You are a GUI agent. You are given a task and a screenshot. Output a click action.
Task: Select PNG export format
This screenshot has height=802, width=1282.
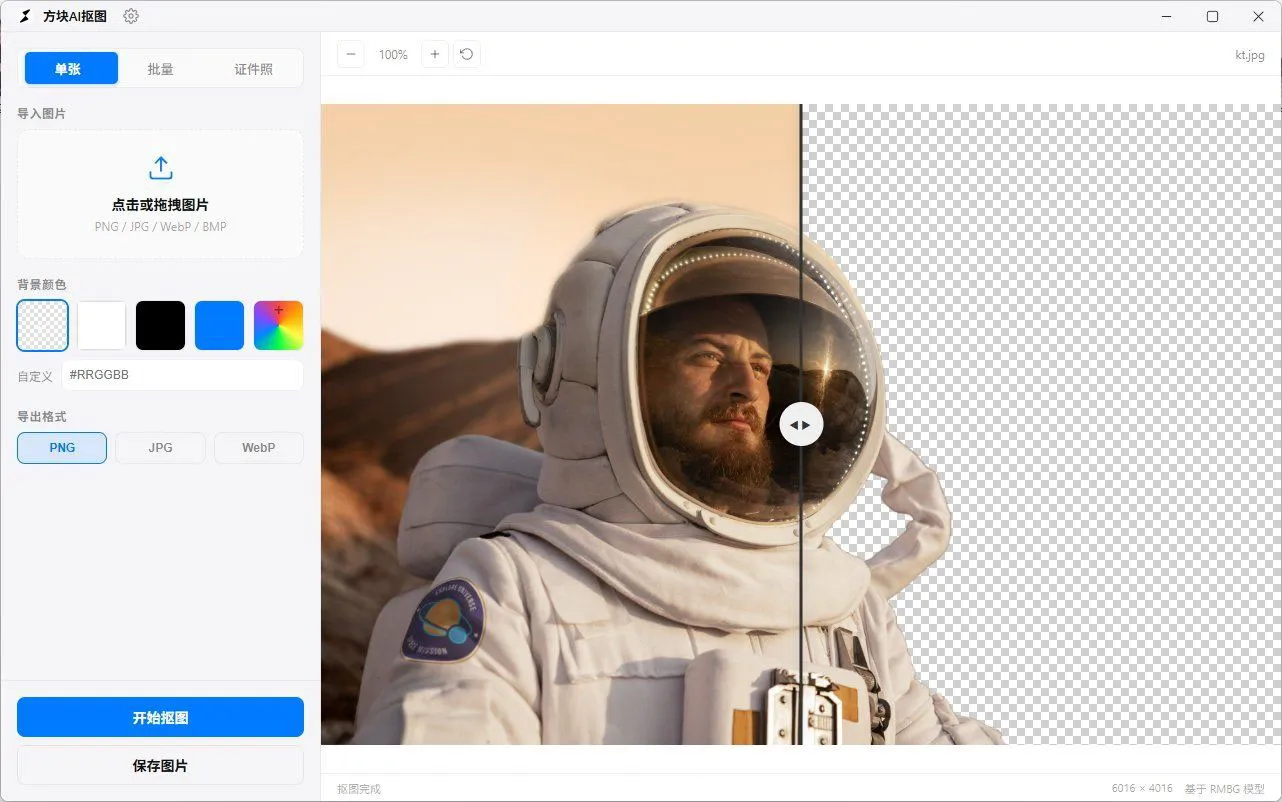pyautogui.click(x=62, y=448)
